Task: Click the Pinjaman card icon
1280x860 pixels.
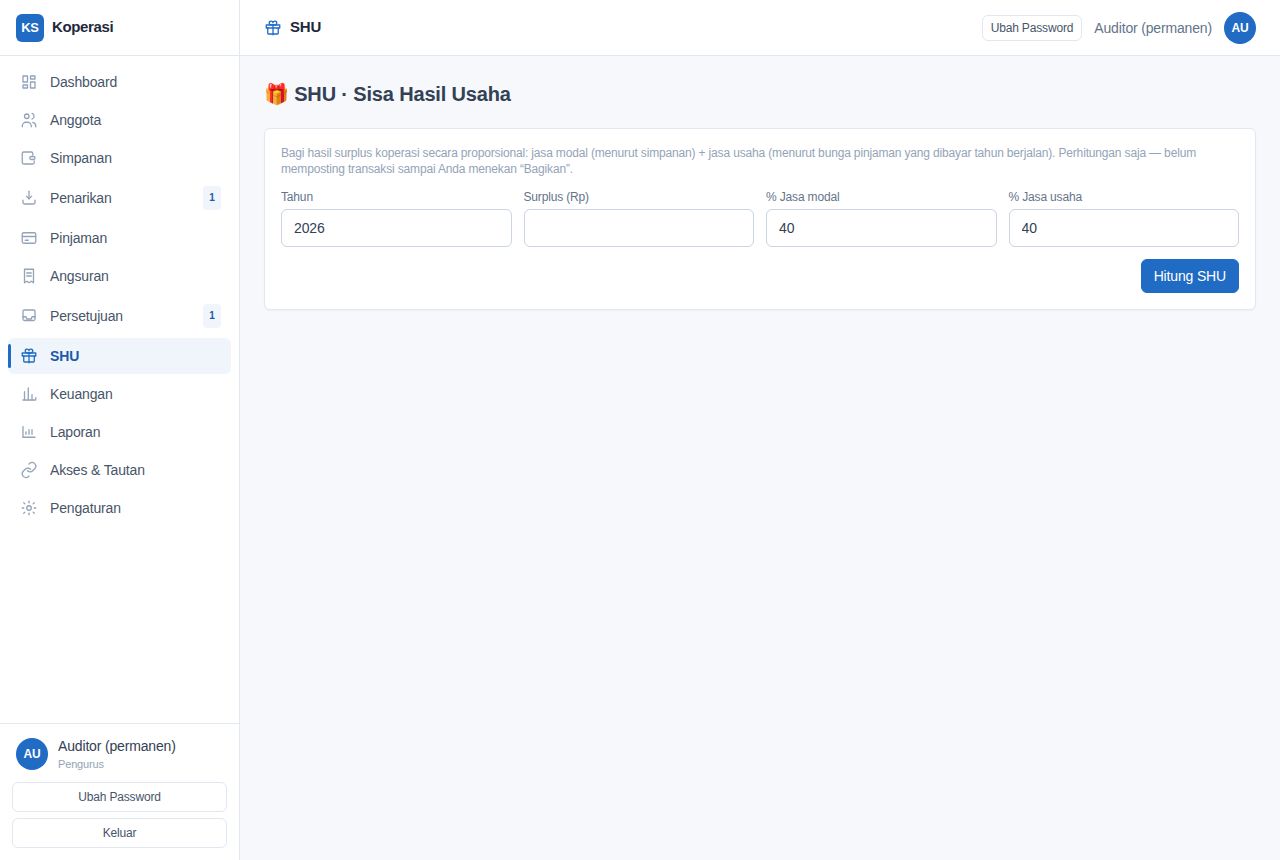Action: pos(29,238)
